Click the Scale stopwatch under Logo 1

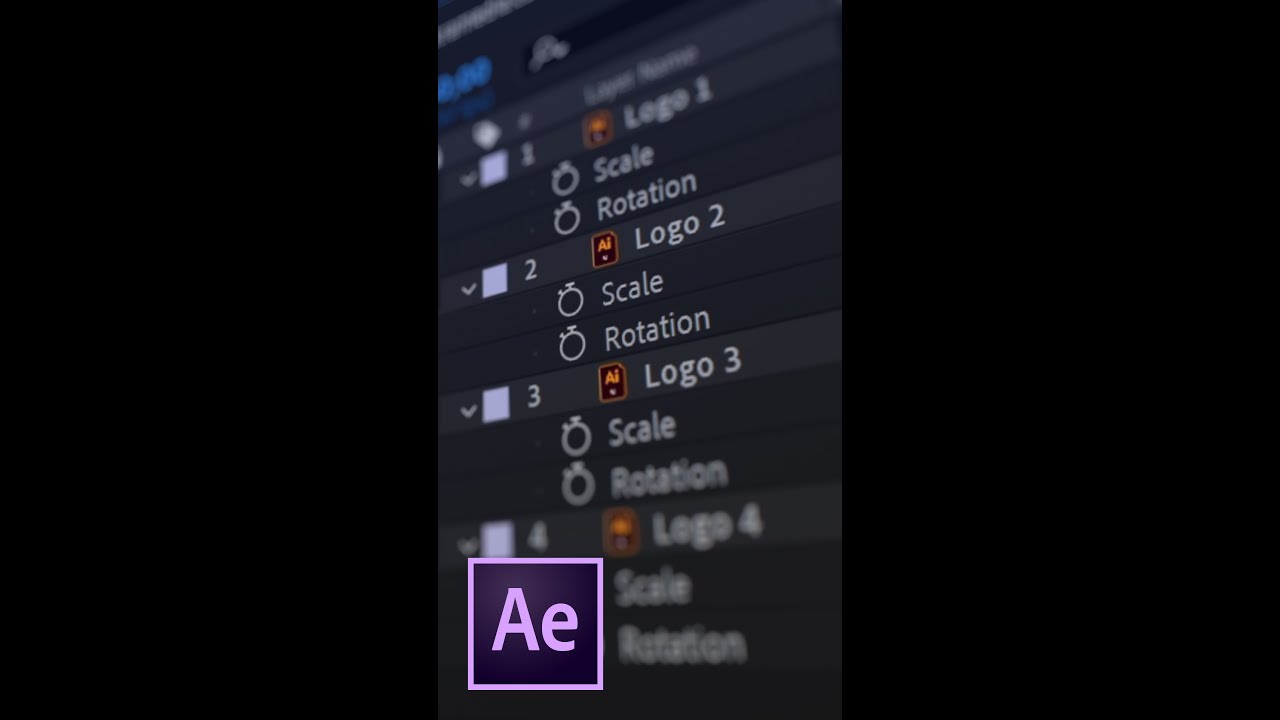(x=565, y=179)
